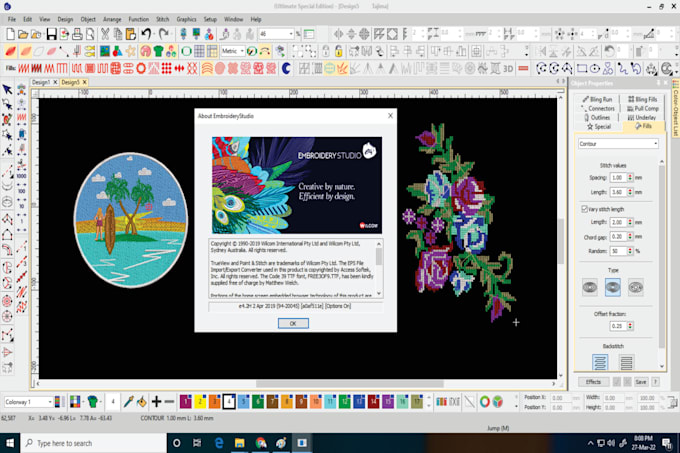Select the TrueView red leaf icon
Image resolution: width=680 pixels, height=453 pixels.
coord(10,51)
